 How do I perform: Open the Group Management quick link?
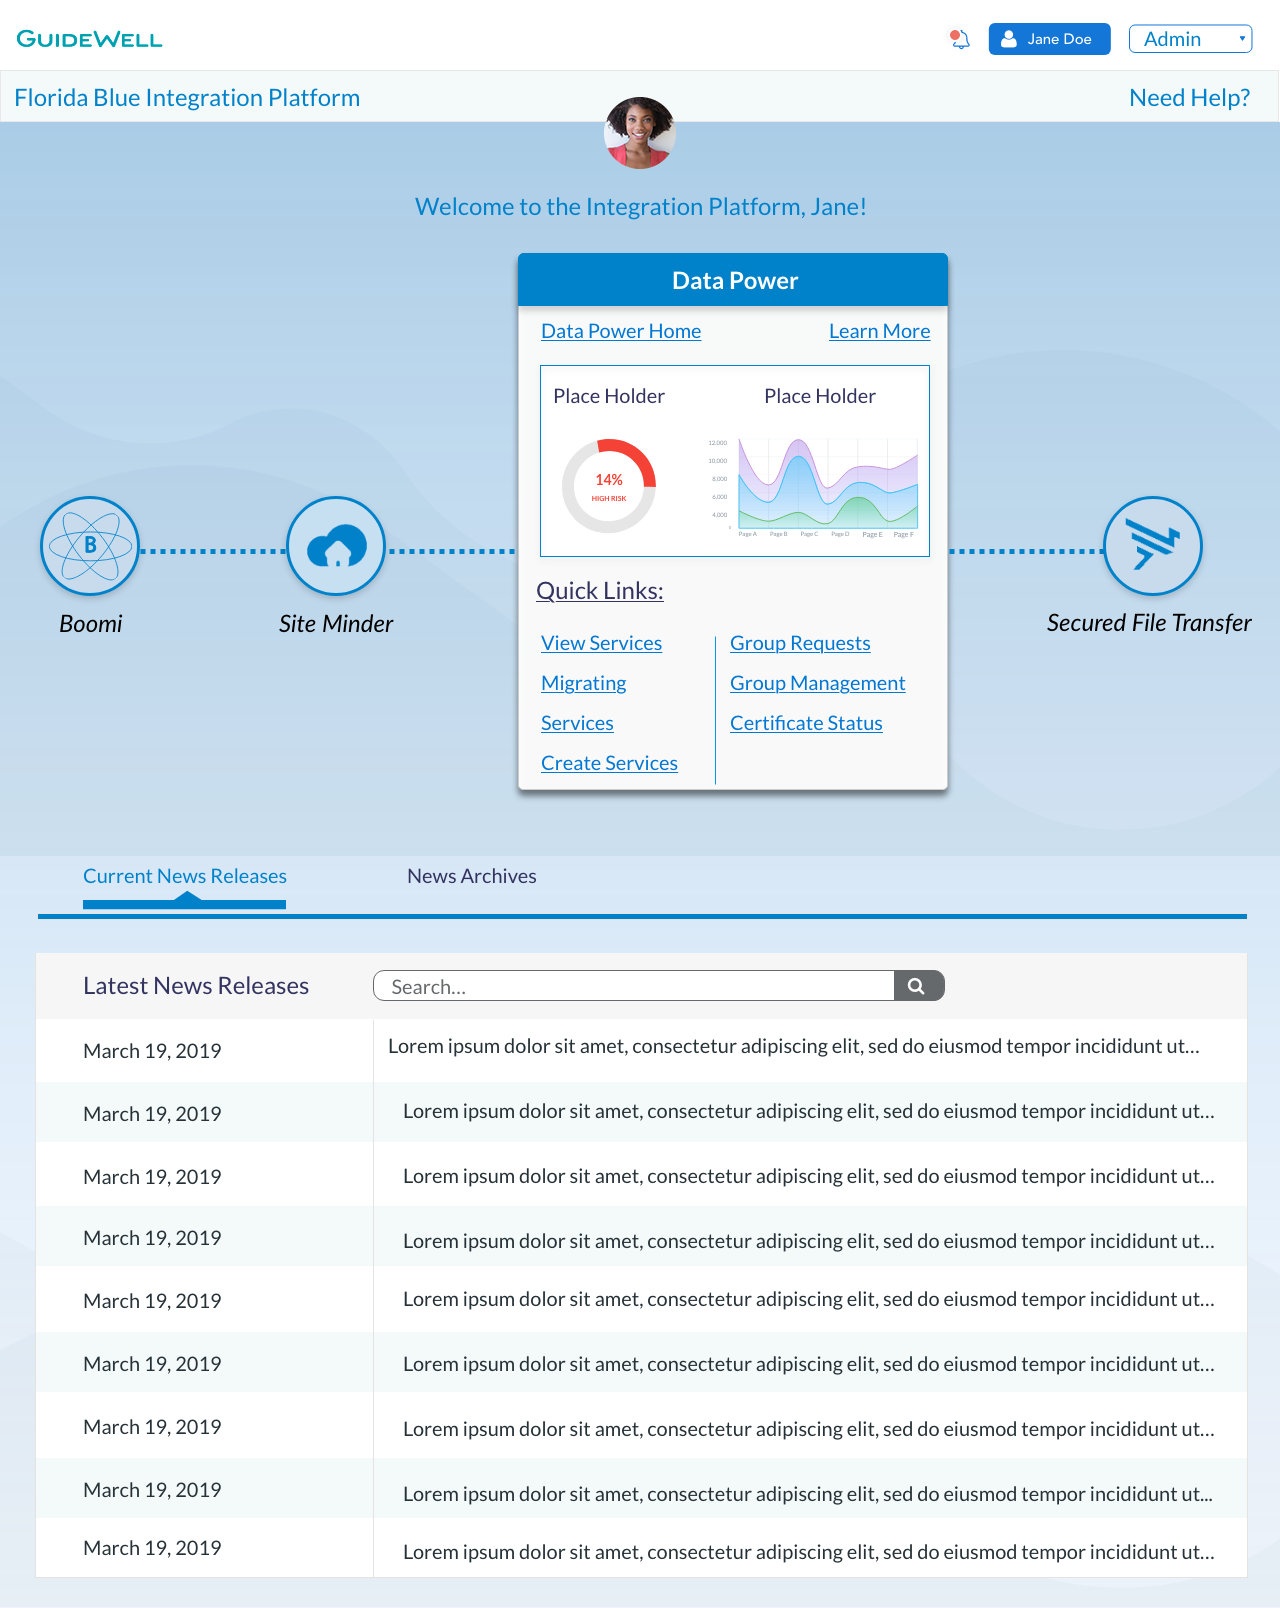[817, 683]
